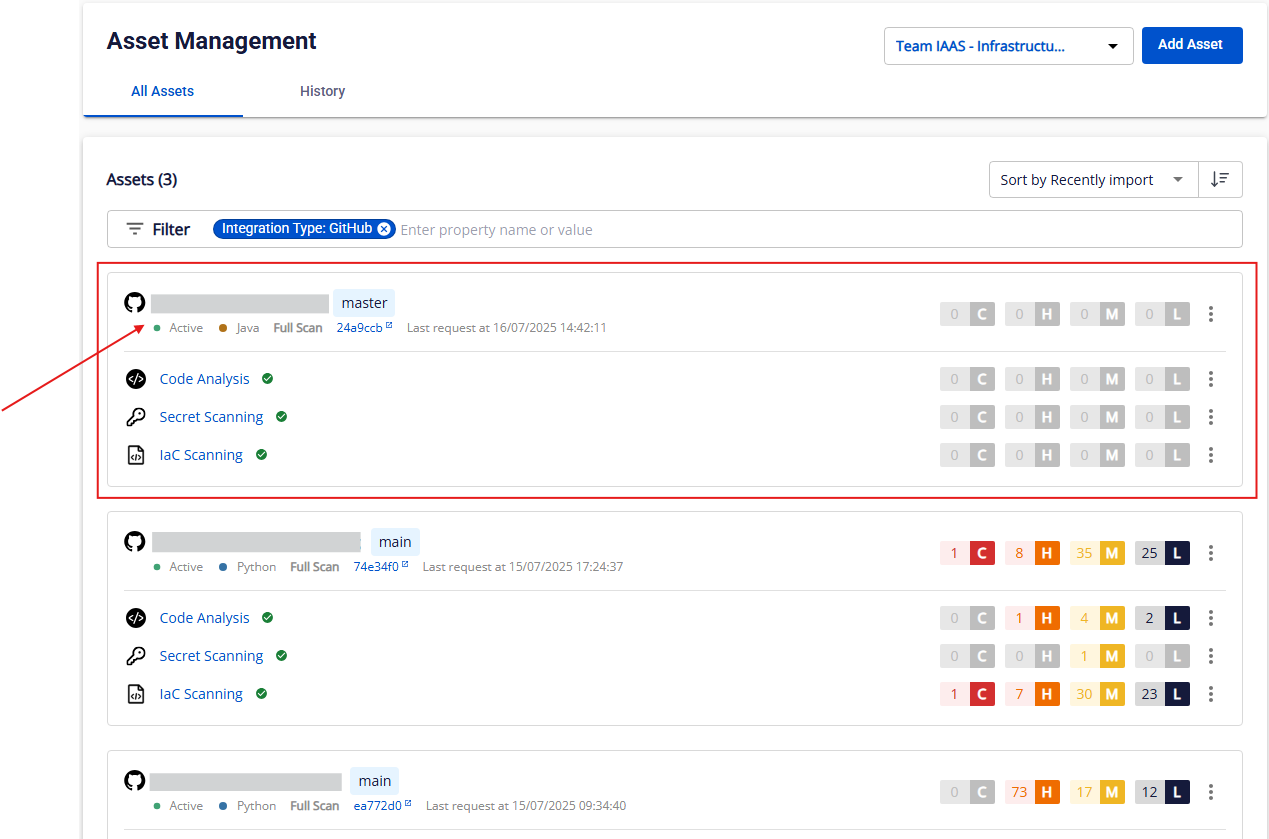Click GitHub icon of the master asset
The height and width of the screenshot is (839, 1269).
135,303
